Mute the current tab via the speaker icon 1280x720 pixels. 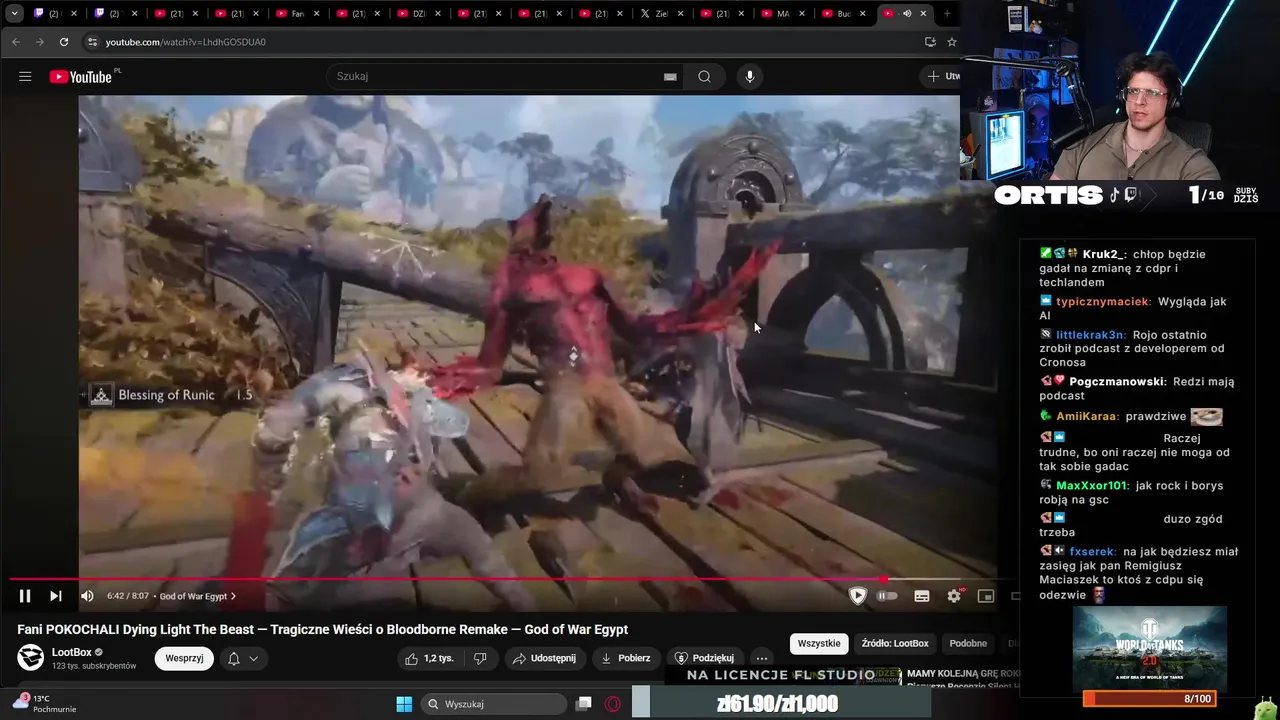coord(906,14)
